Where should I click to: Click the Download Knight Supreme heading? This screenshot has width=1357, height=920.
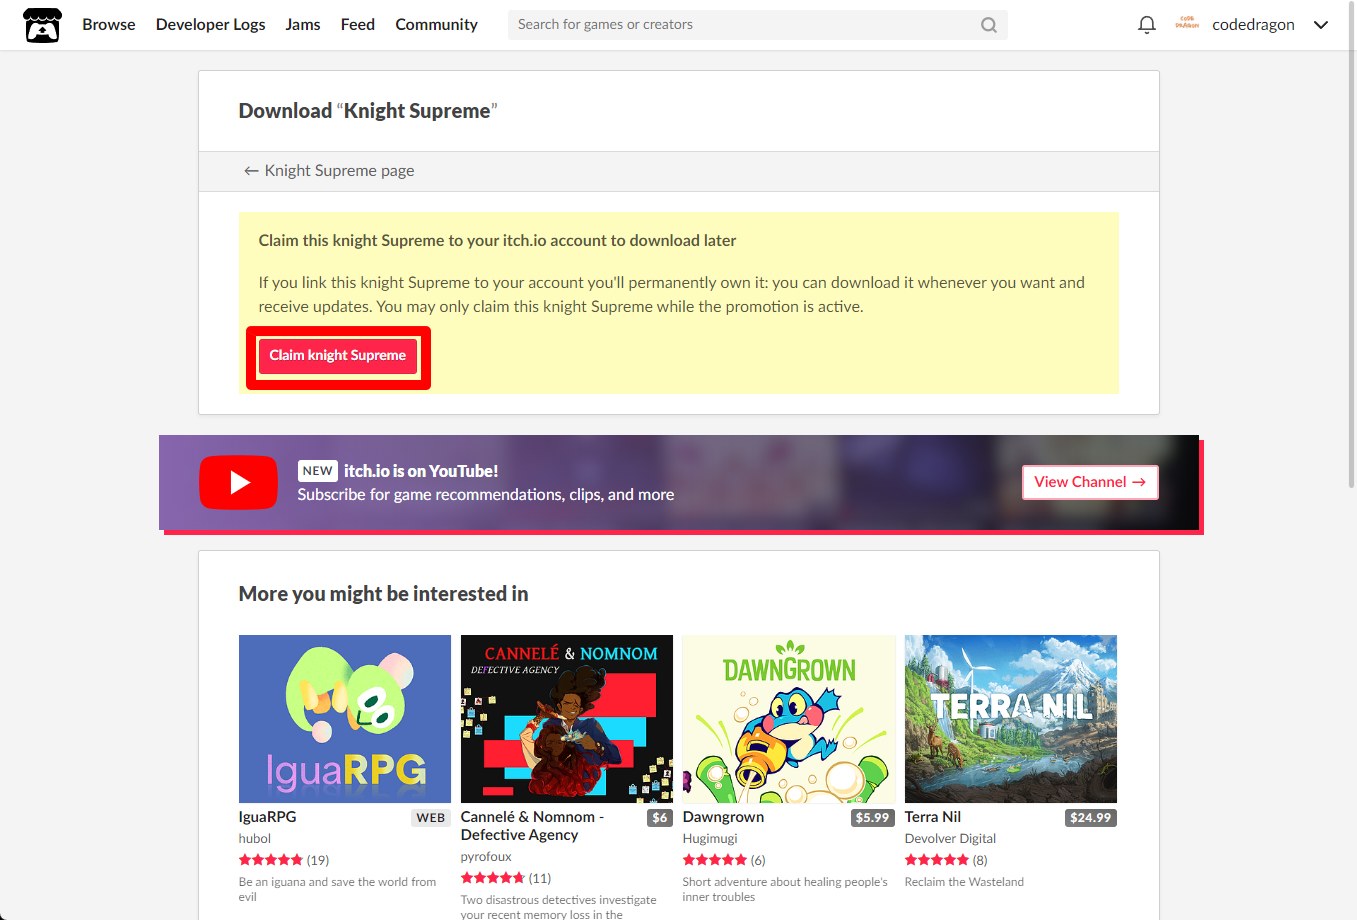click(368, 111)
